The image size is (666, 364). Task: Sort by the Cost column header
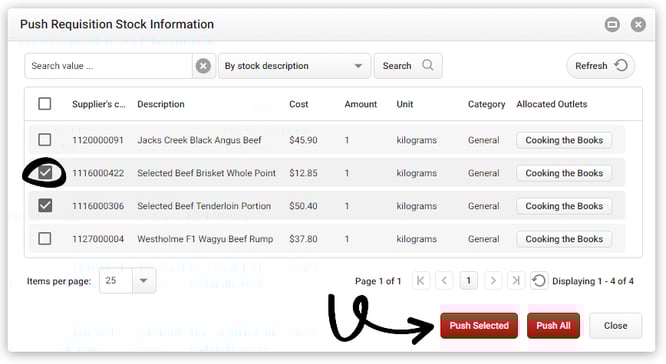pos(299,104)
